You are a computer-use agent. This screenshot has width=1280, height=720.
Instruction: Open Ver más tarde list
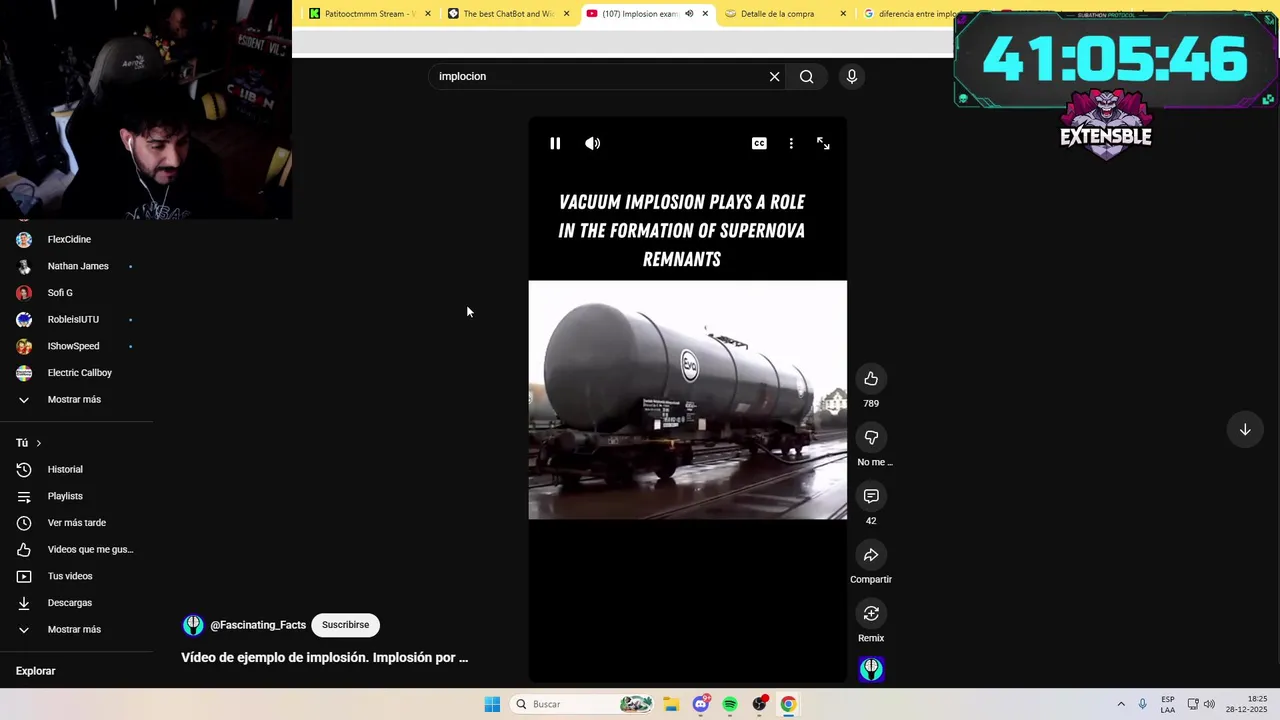(76, 523)
